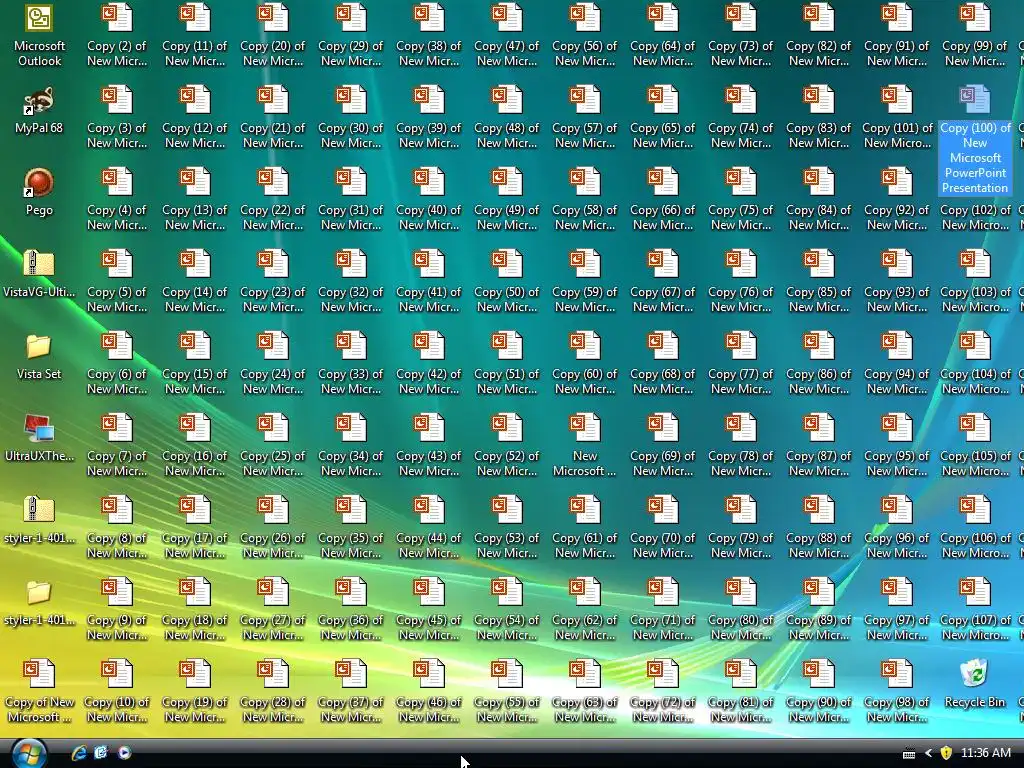Select the Copy (61) presentation file
1024x768 pixels.
[585, 528]
